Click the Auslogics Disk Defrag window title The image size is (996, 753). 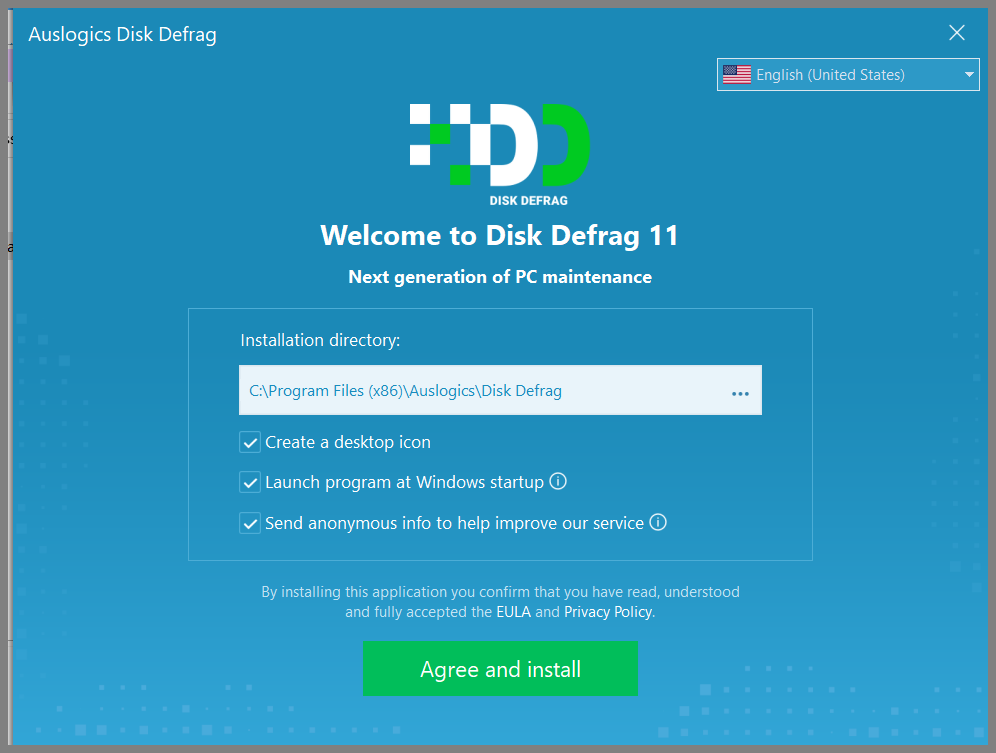pos(123,34)
